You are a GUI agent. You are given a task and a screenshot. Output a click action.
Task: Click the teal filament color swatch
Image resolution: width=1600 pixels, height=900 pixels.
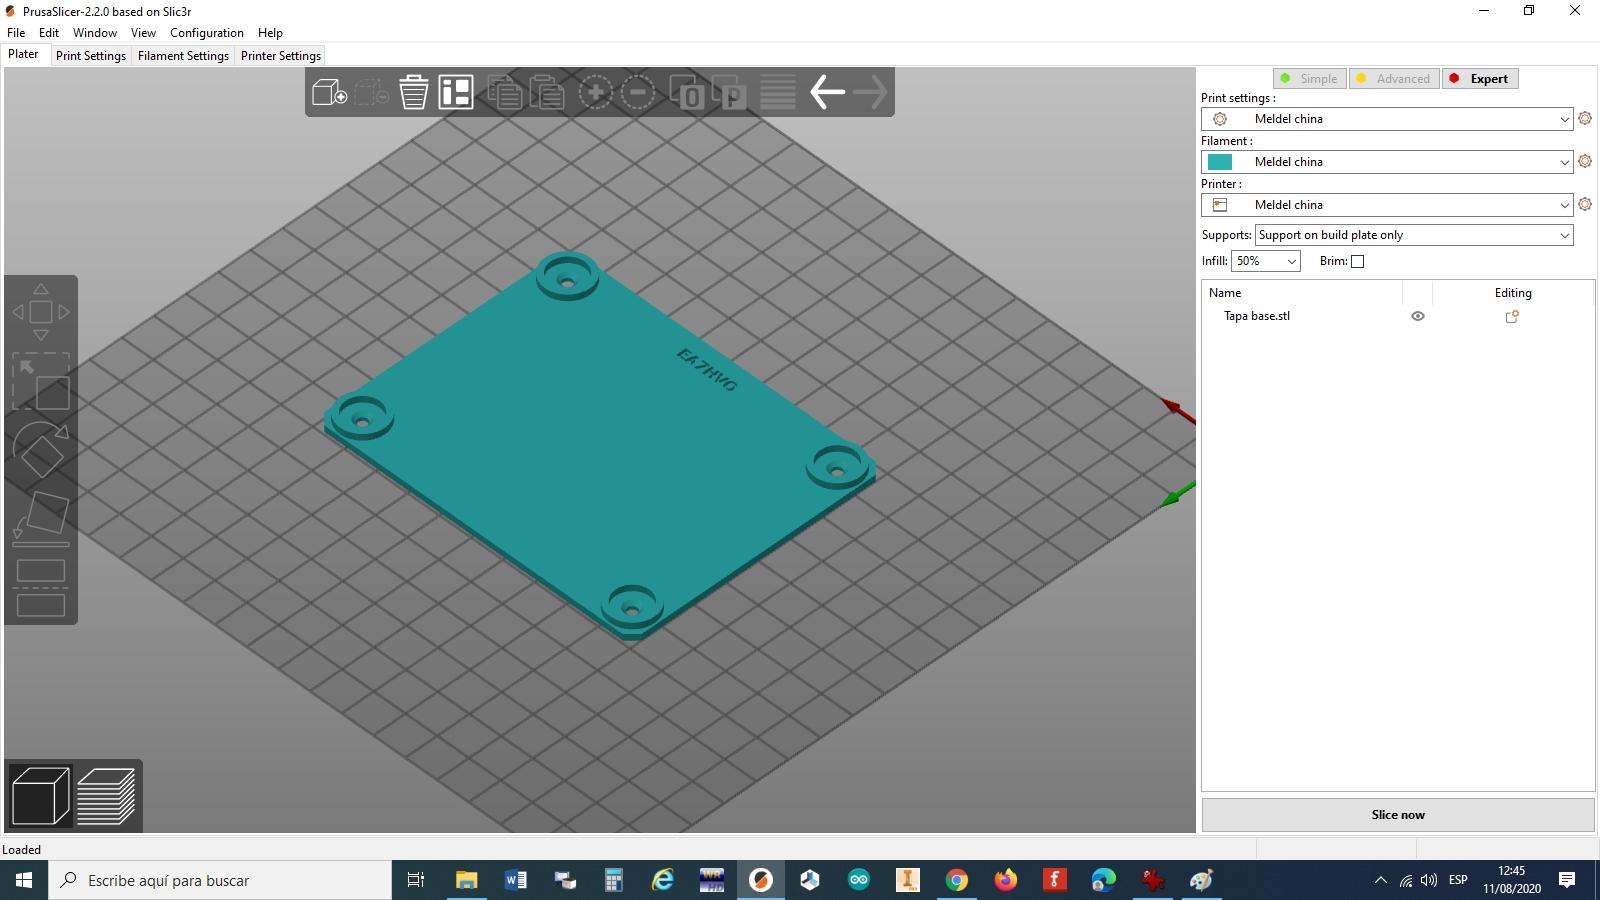coord(1220,162)
